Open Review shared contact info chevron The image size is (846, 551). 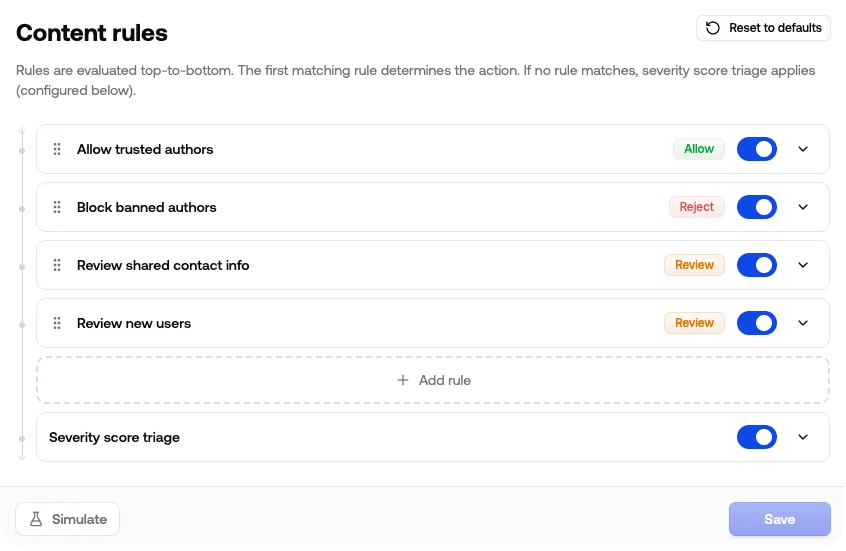[x=803, y=265]
